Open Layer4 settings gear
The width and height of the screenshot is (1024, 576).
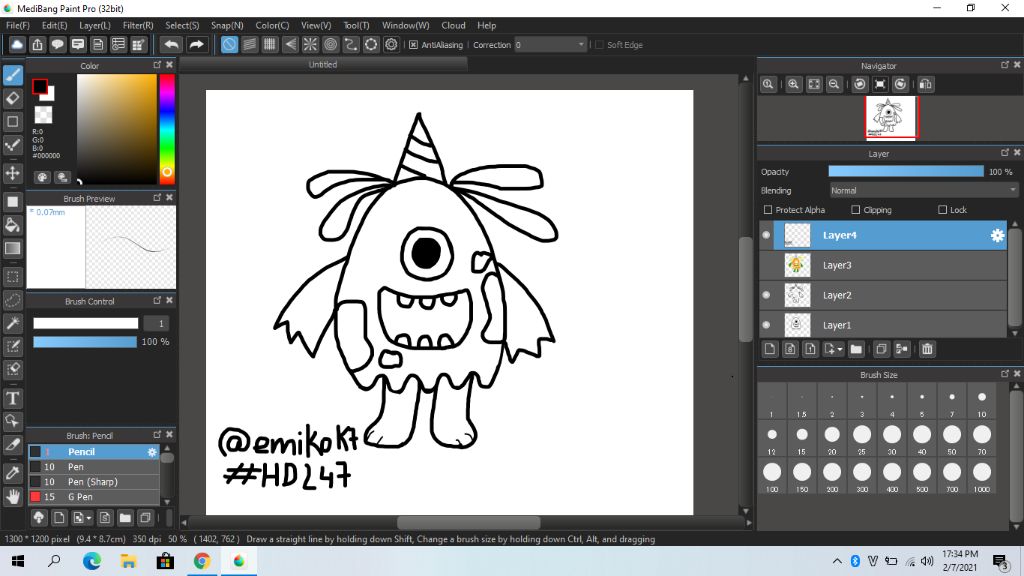tap(997, 236)
